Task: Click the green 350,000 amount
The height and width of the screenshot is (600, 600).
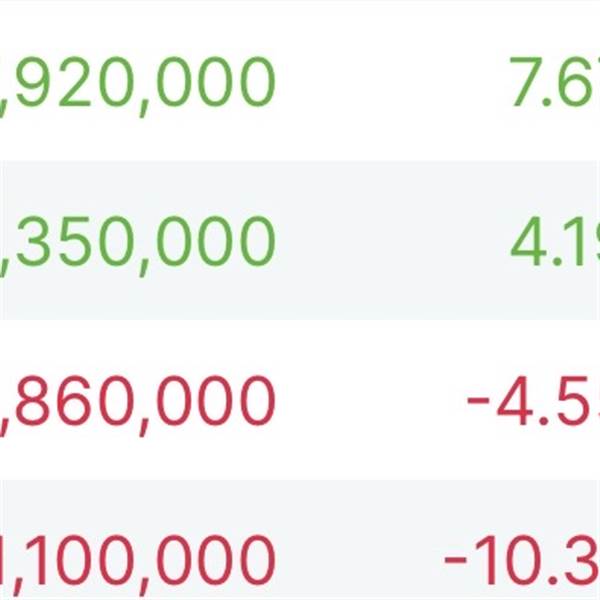Action: (x=137, y=244)
